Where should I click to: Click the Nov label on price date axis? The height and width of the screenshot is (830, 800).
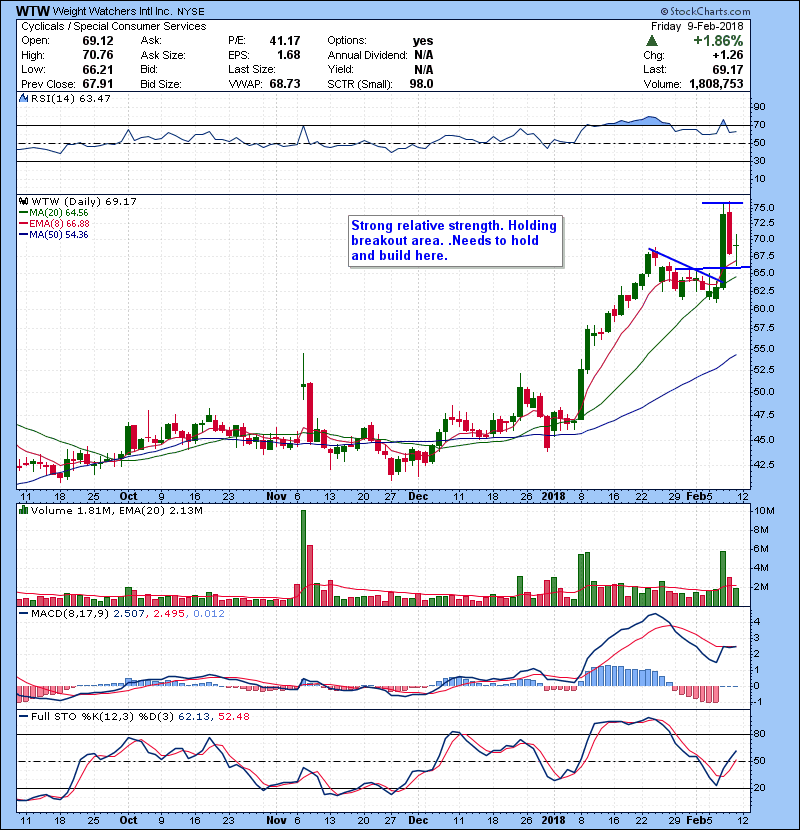[x=276, y=497]
